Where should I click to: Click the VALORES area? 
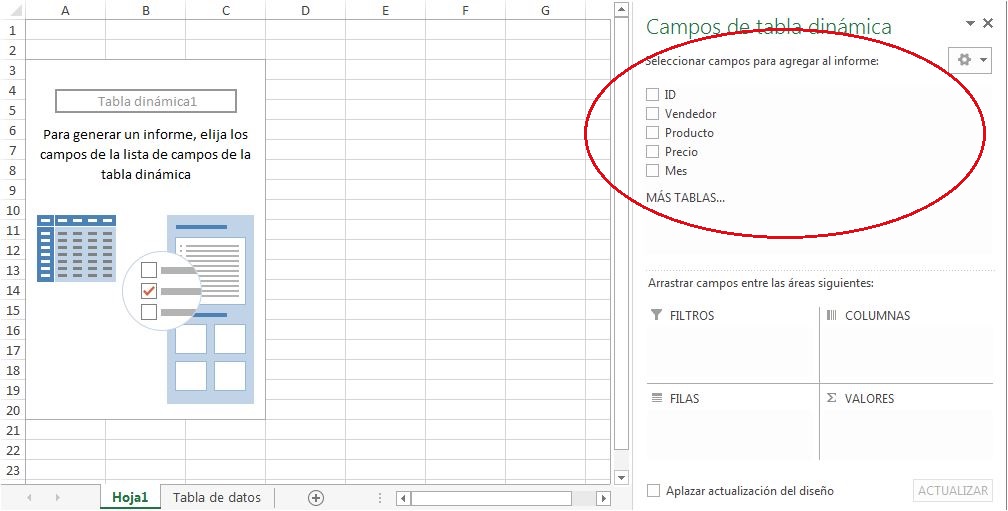tap(907, 424)
